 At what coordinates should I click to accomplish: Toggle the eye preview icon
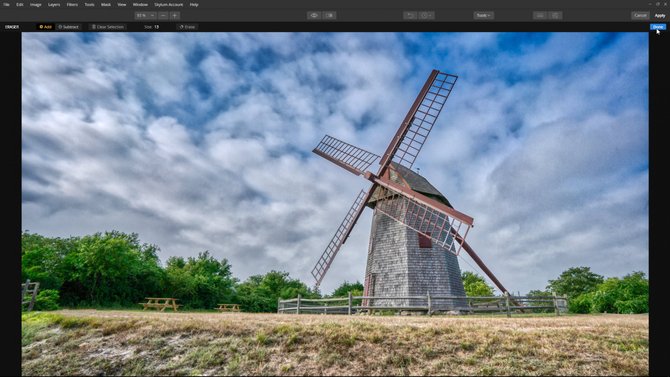click(314, 15)
